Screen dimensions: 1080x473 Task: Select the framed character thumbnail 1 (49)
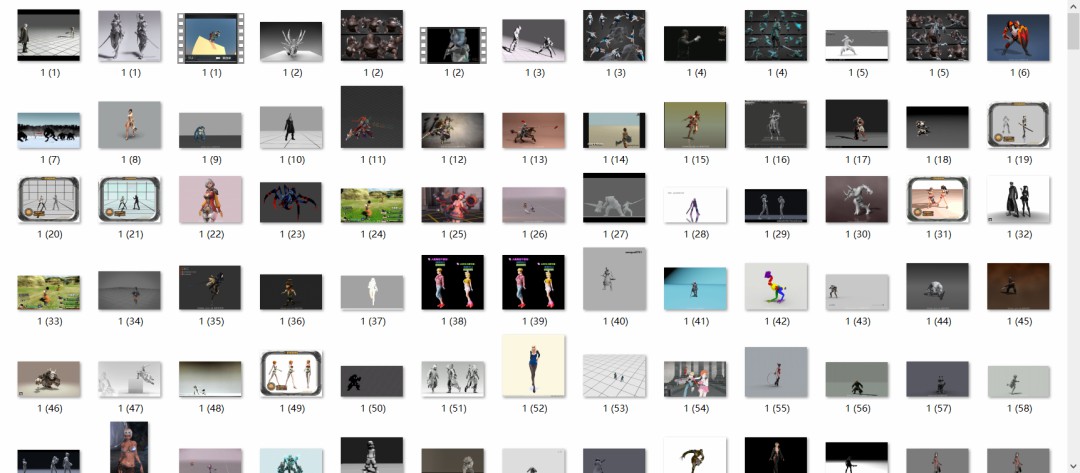291,374
